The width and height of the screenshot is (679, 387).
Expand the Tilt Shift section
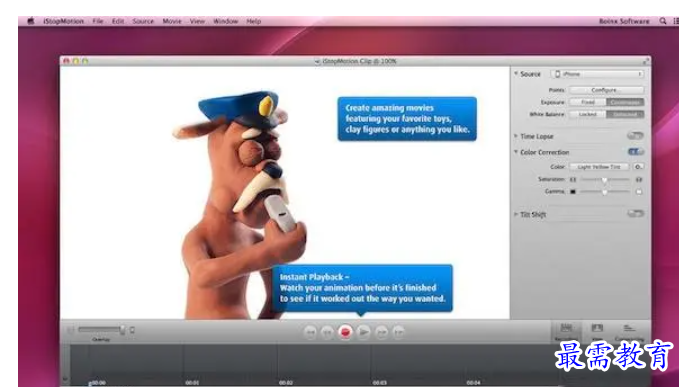click(x=516, y=214)
